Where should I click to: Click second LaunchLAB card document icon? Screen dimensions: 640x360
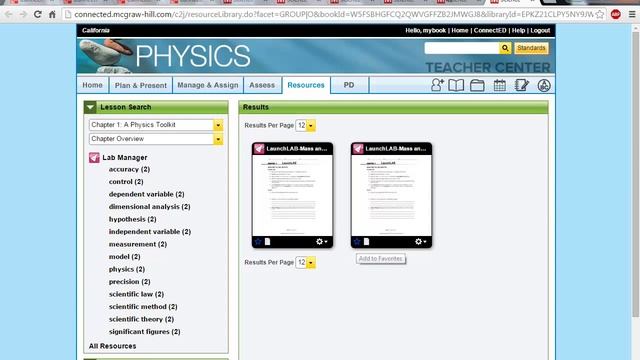point(367,242)
